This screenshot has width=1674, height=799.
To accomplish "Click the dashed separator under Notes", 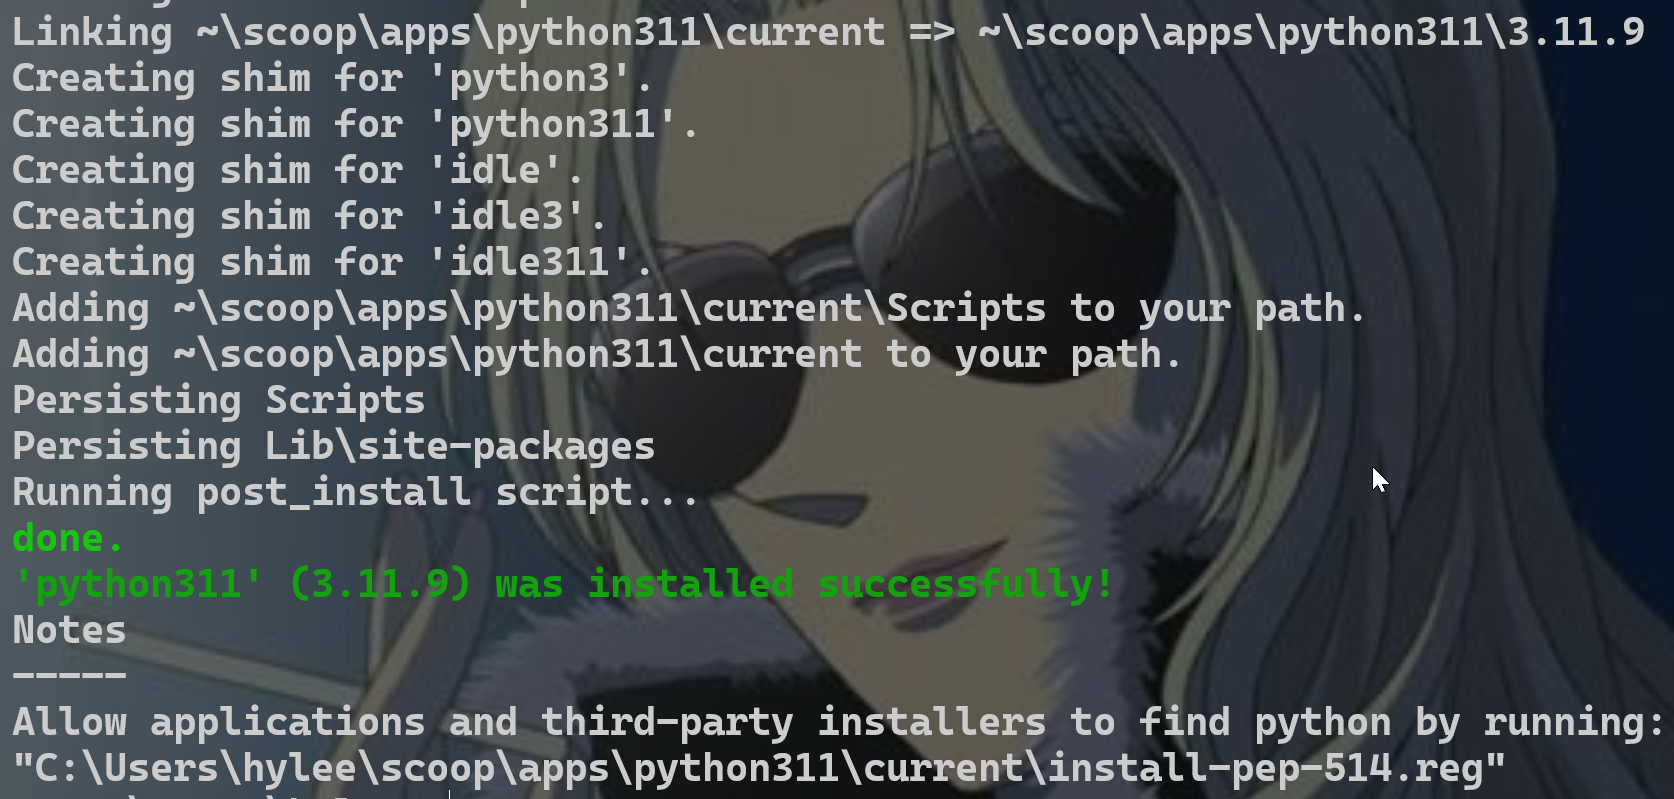I will pyautogui.click(x=69, y=676).
